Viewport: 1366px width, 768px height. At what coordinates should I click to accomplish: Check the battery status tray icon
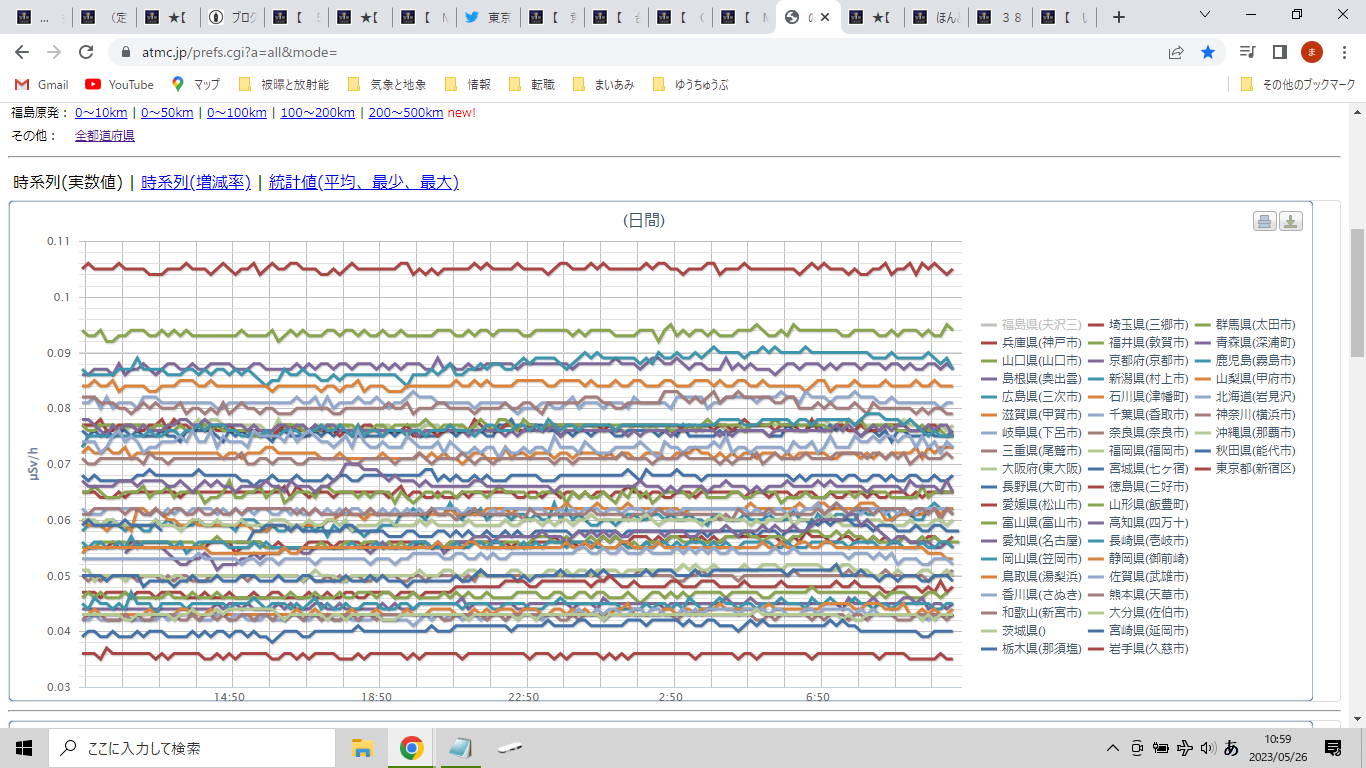pos(1161,747)
